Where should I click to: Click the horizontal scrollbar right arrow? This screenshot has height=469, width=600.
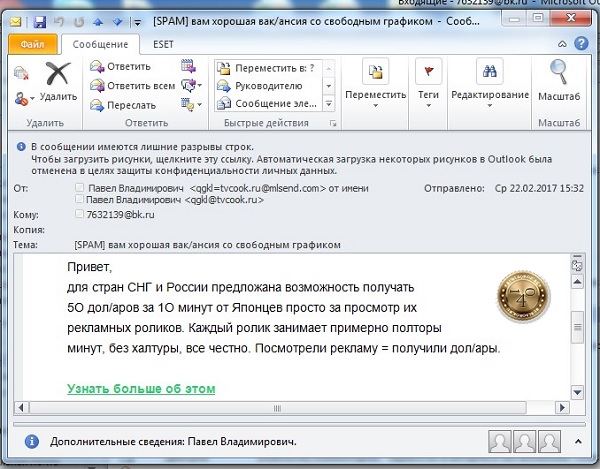click(562, 408)
